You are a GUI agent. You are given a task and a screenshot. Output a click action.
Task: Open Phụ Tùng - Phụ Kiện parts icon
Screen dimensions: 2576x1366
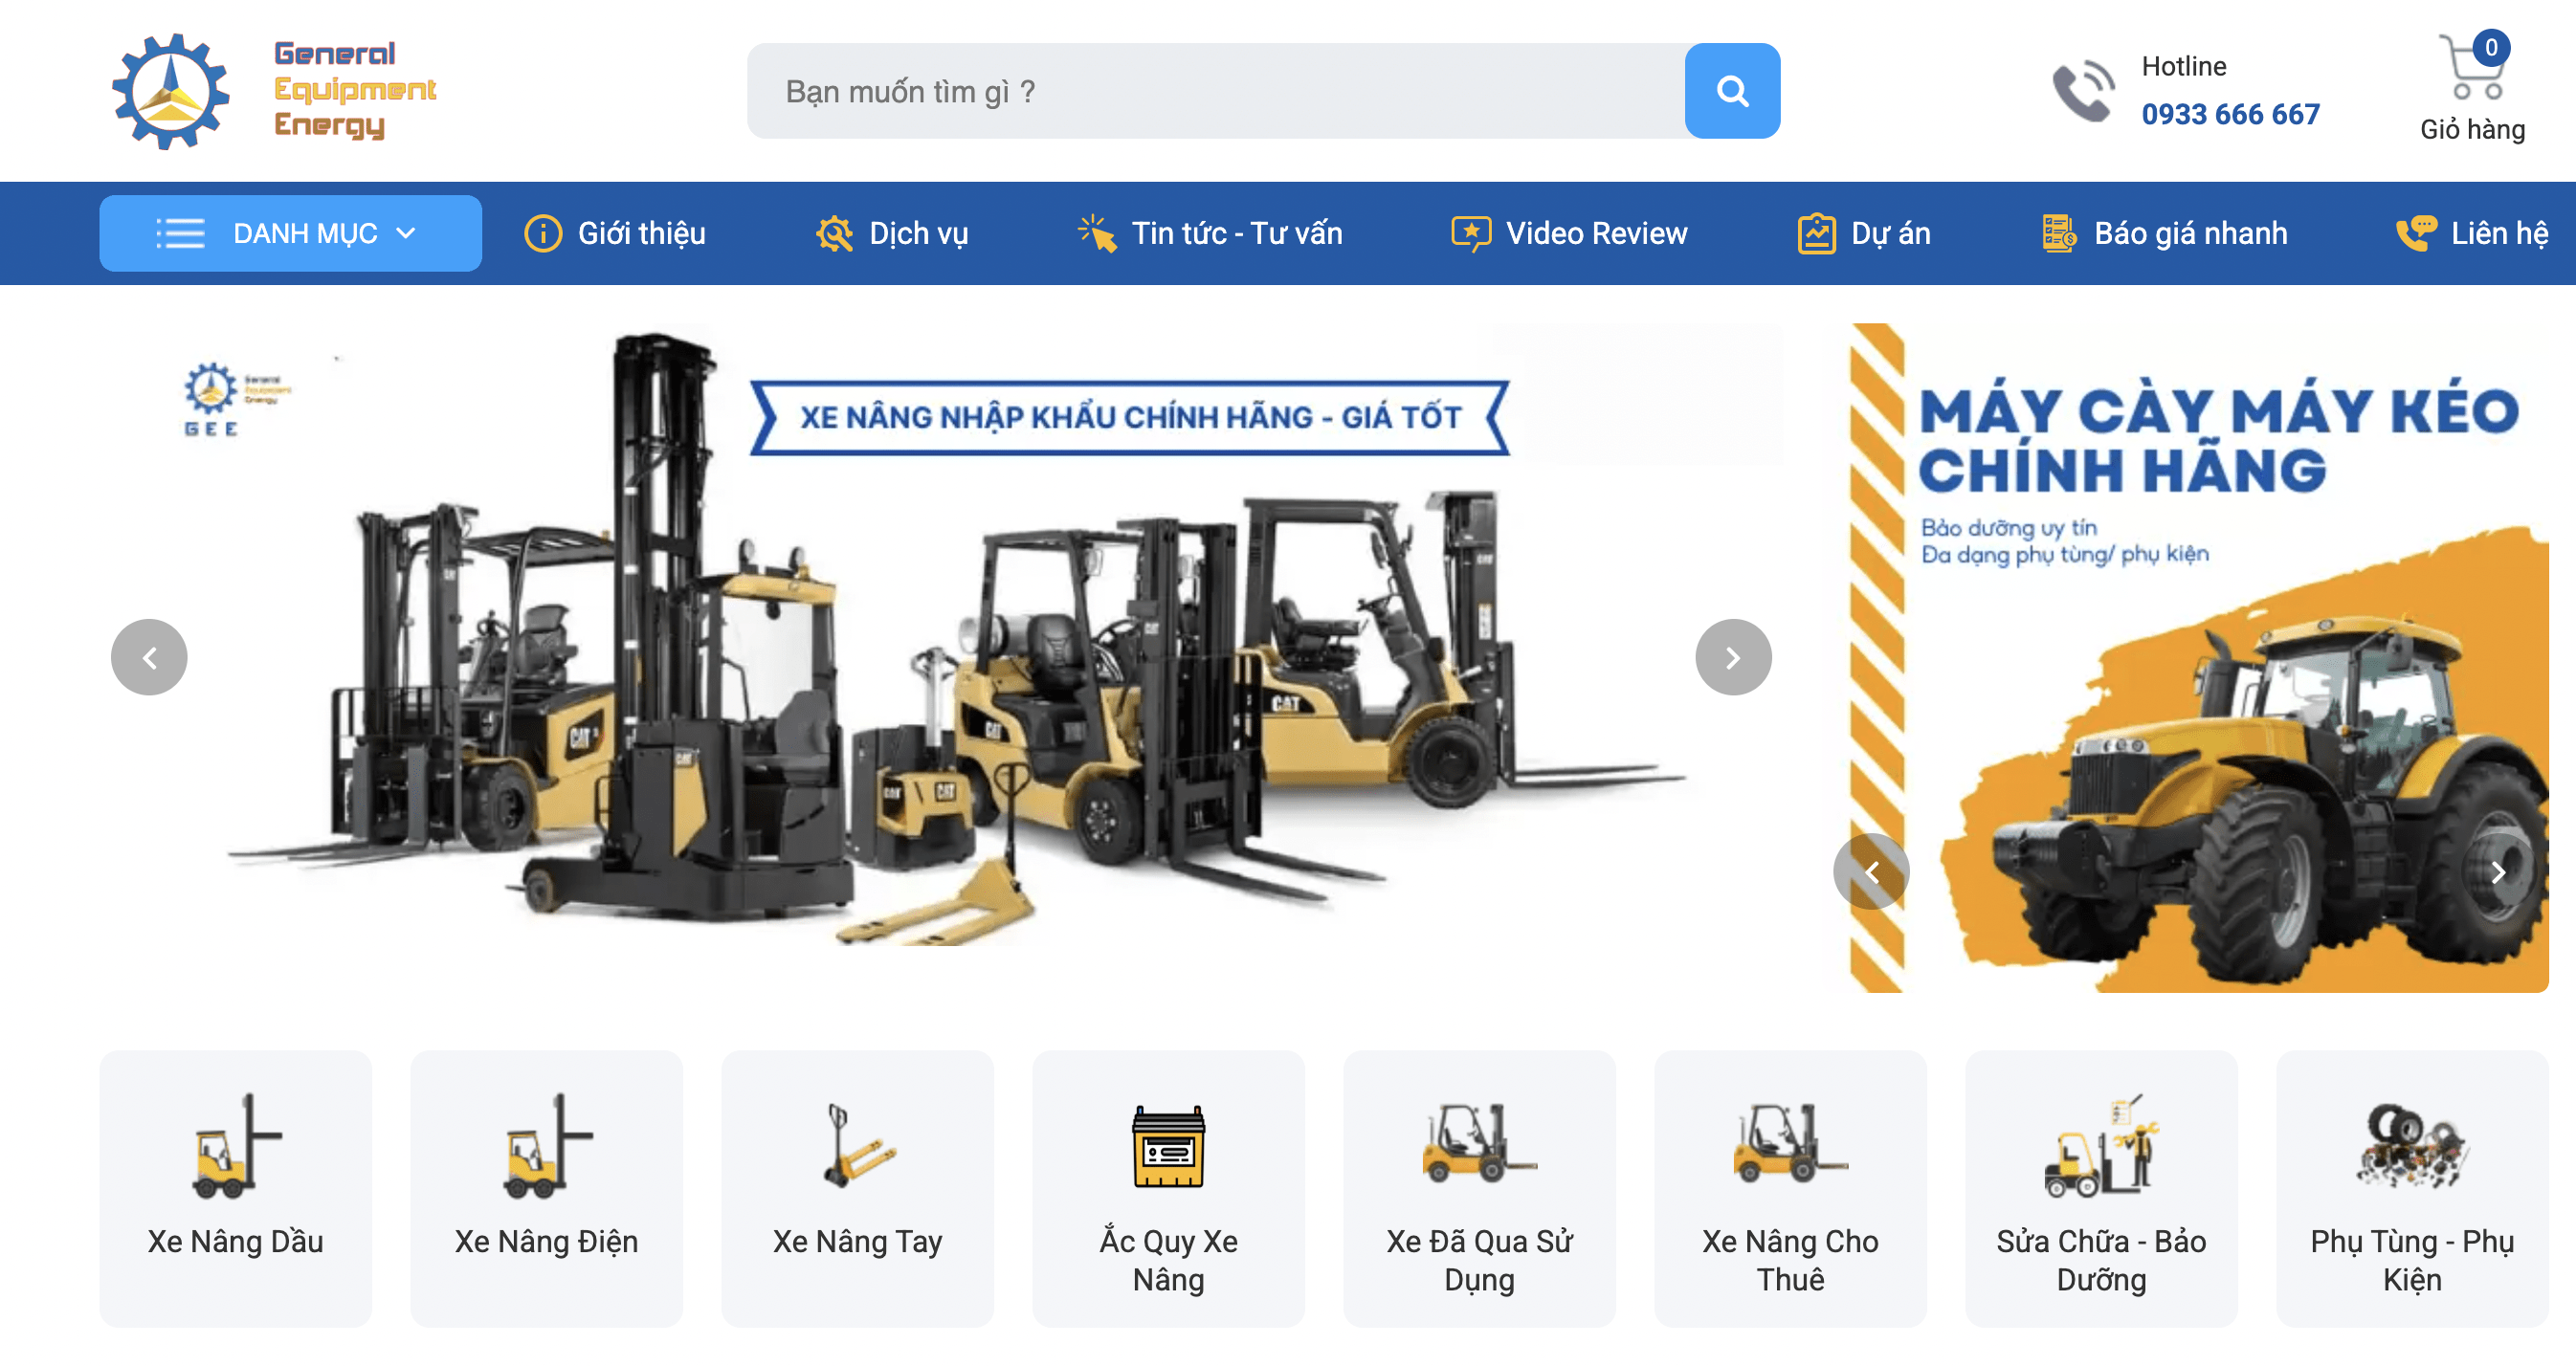pos(2412,1146)
